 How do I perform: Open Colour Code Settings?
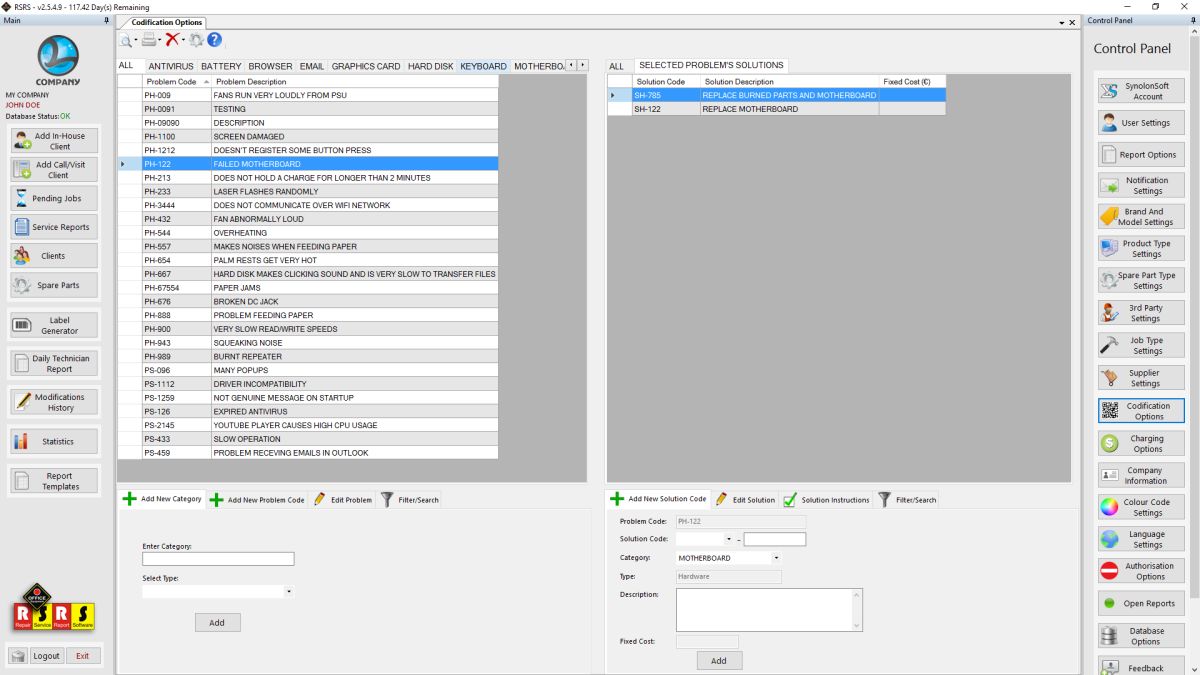click(x=1141, y=507)
